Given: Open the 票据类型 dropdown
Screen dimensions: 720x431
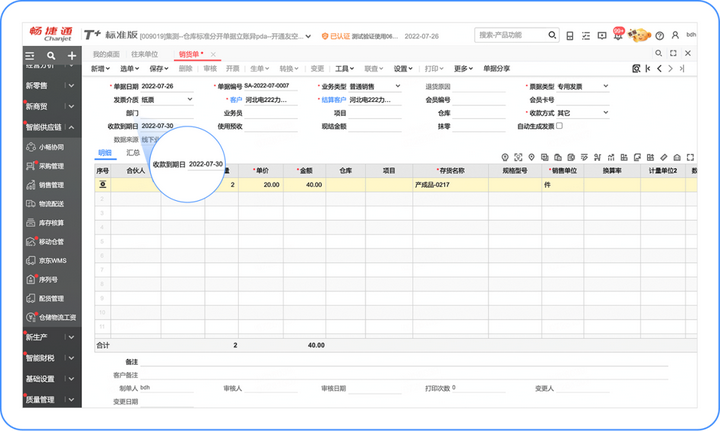Looking at the screenshot, I should pos(606,86).
